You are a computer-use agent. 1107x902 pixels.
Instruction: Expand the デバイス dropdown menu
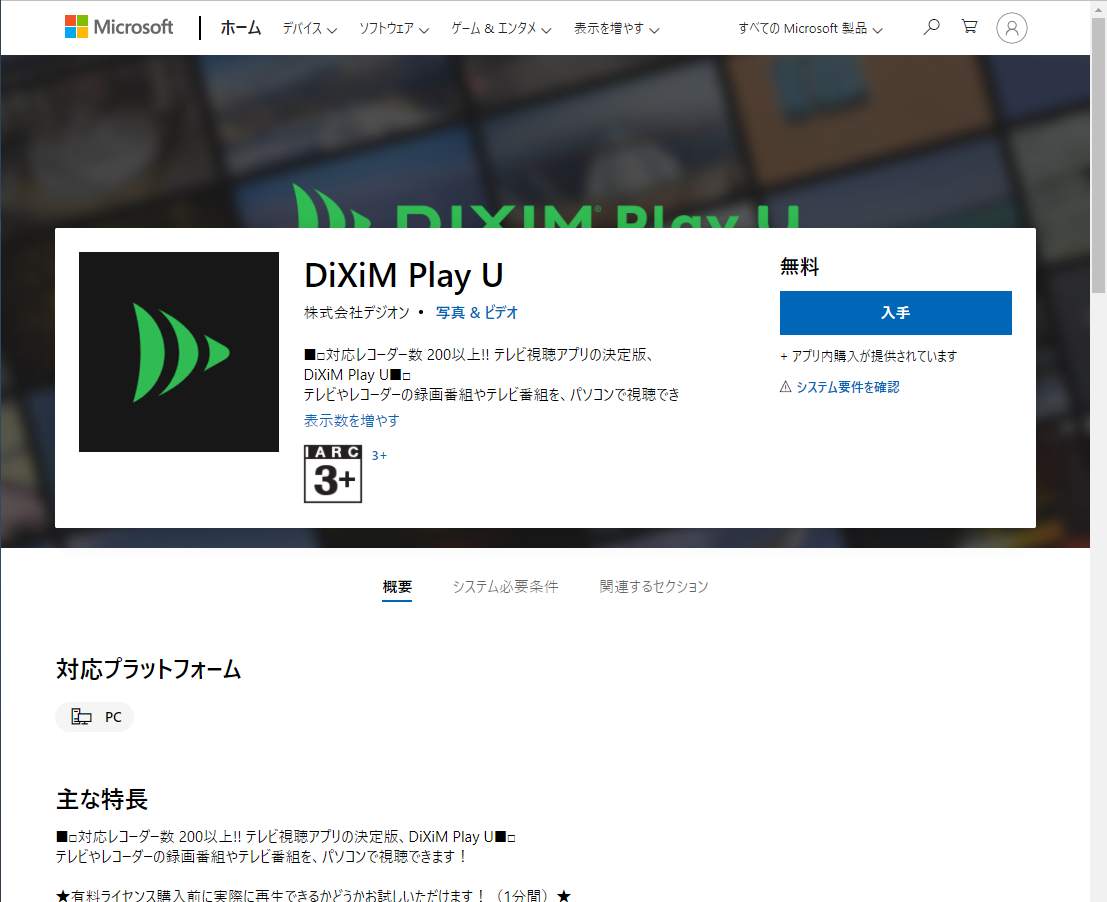(309, 29)
